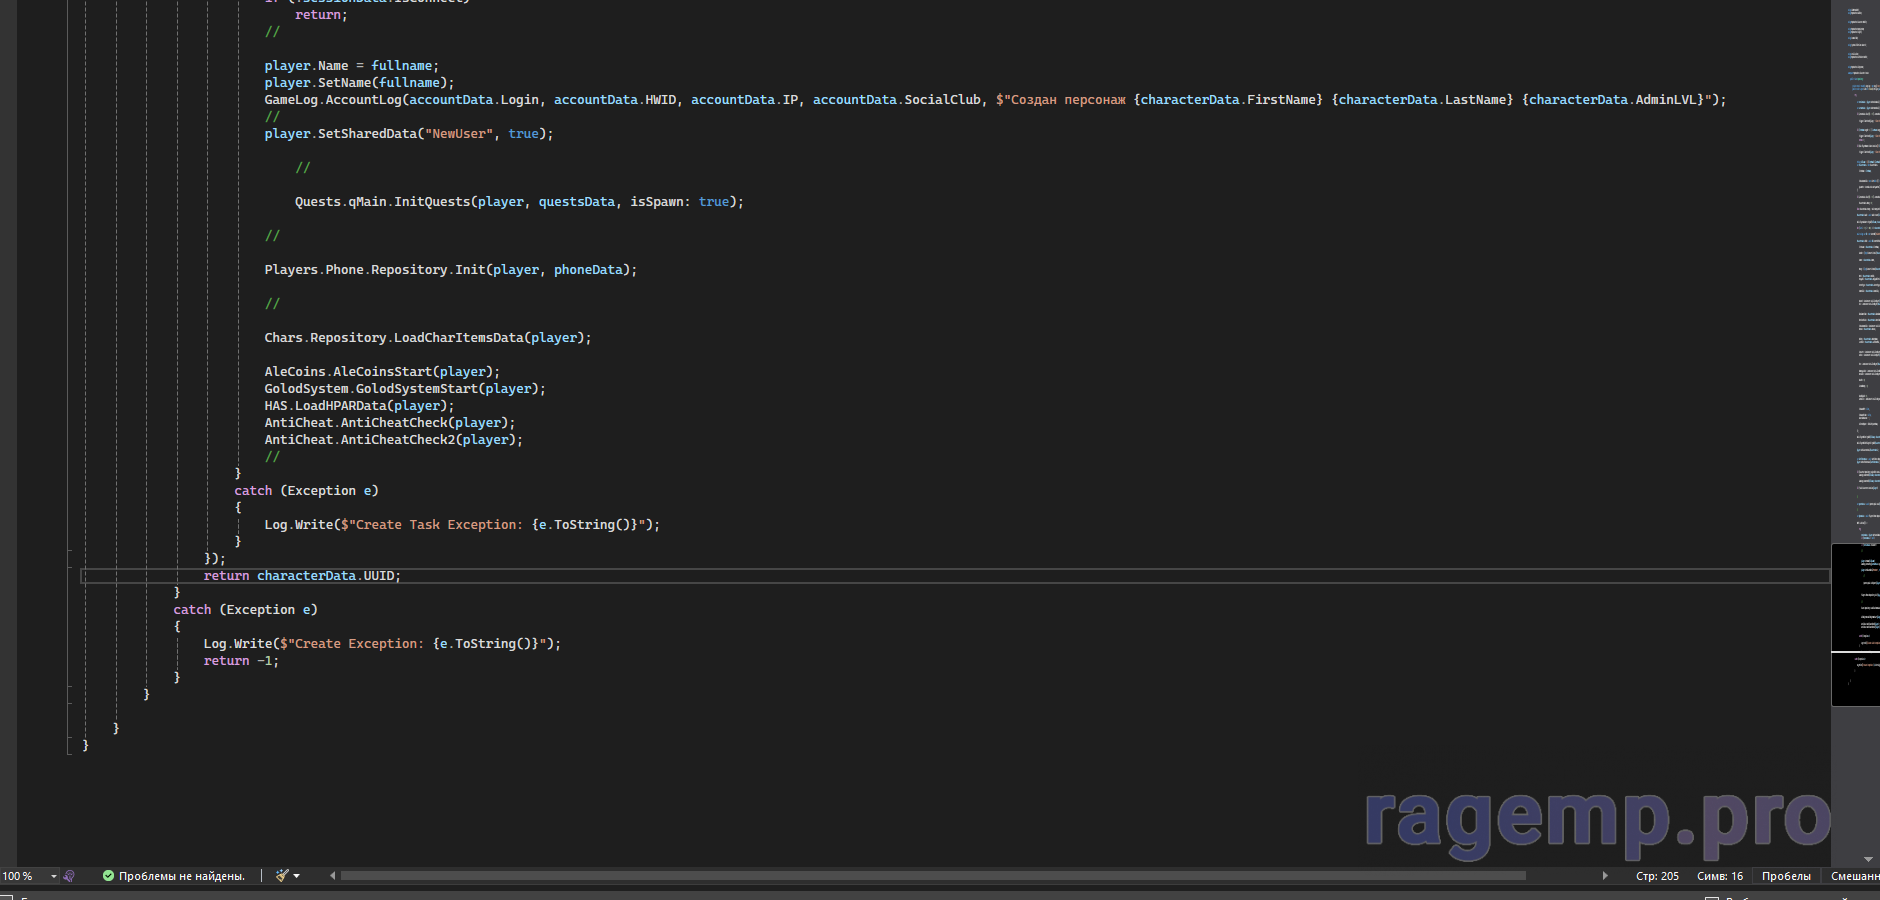
Task: Click the purple IntelliCode icon in status bar
Action: (69, 876)
